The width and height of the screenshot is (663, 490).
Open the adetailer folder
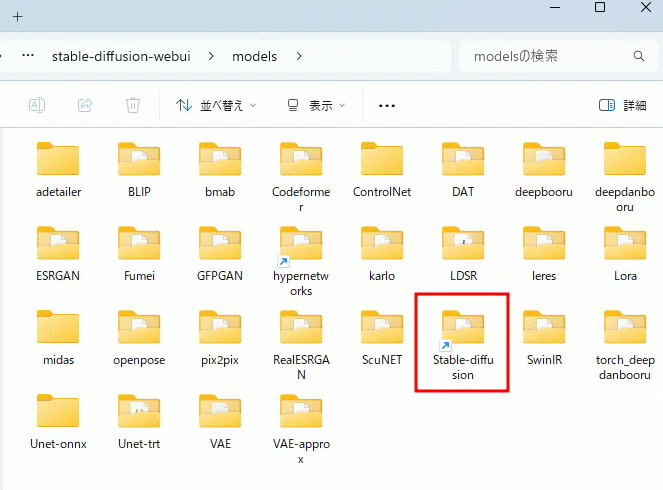point(58,171)
